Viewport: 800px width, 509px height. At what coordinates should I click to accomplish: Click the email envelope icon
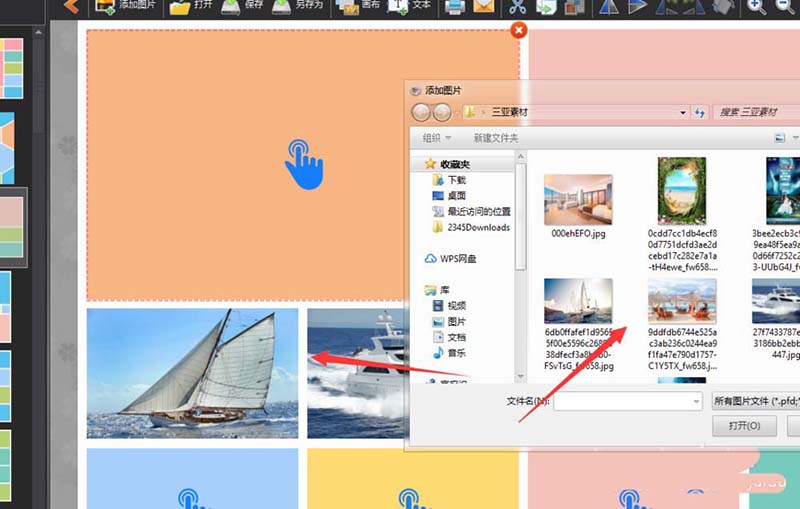[x=484, y=6]
